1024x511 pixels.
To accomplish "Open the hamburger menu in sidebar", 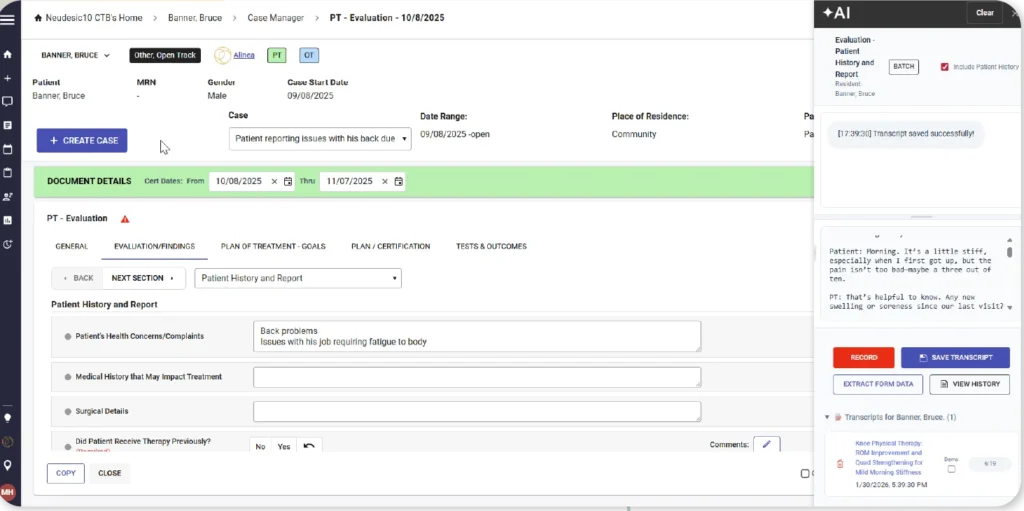I will [8, 20].
